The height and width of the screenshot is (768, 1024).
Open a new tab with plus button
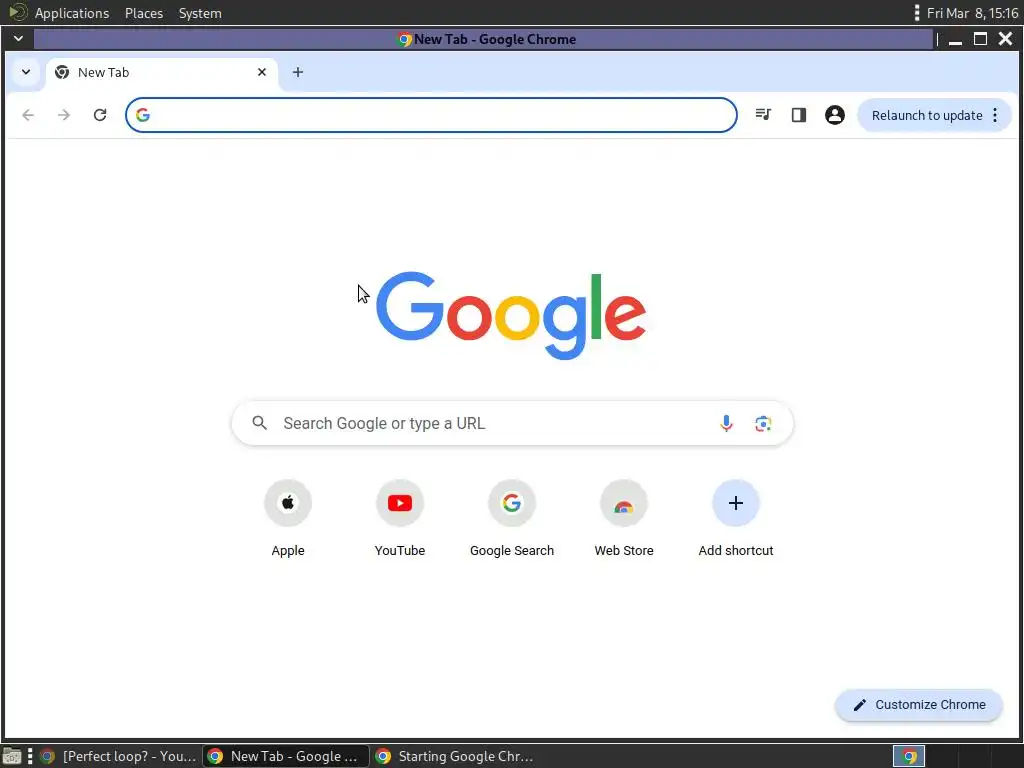[x=298, y=72]
